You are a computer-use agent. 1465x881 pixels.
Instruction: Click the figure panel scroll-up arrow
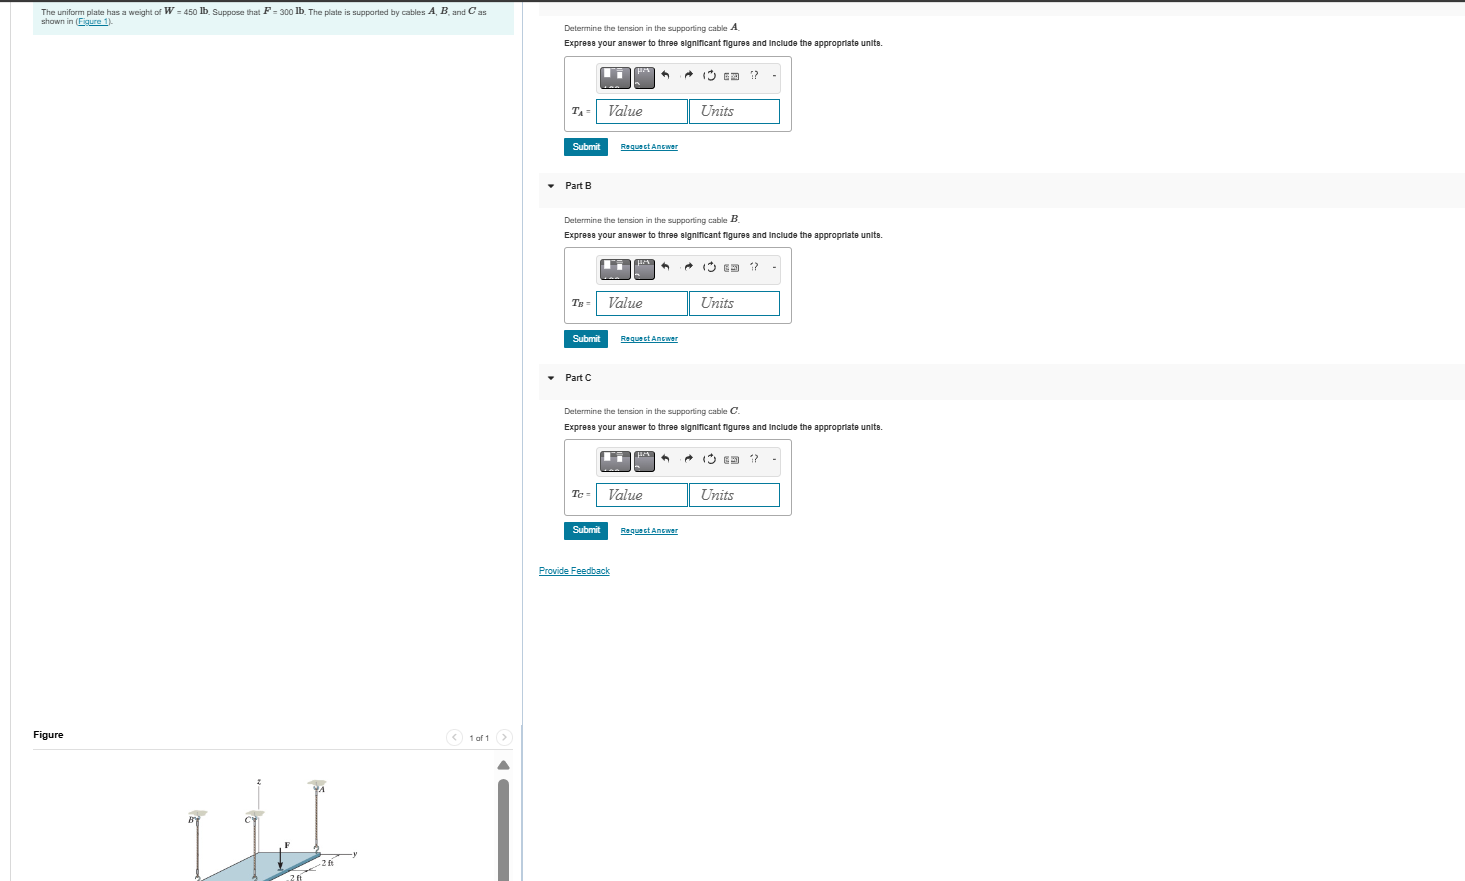504,766
